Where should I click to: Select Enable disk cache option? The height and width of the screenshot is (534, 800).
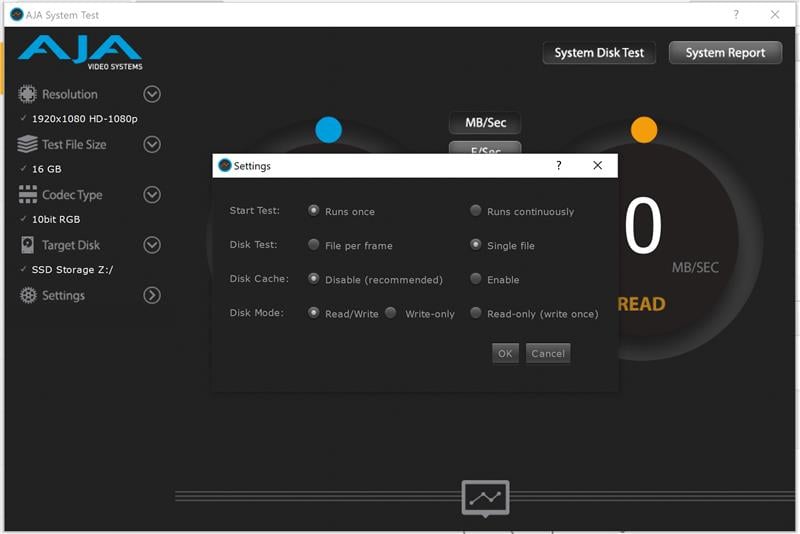click(476, 278)
